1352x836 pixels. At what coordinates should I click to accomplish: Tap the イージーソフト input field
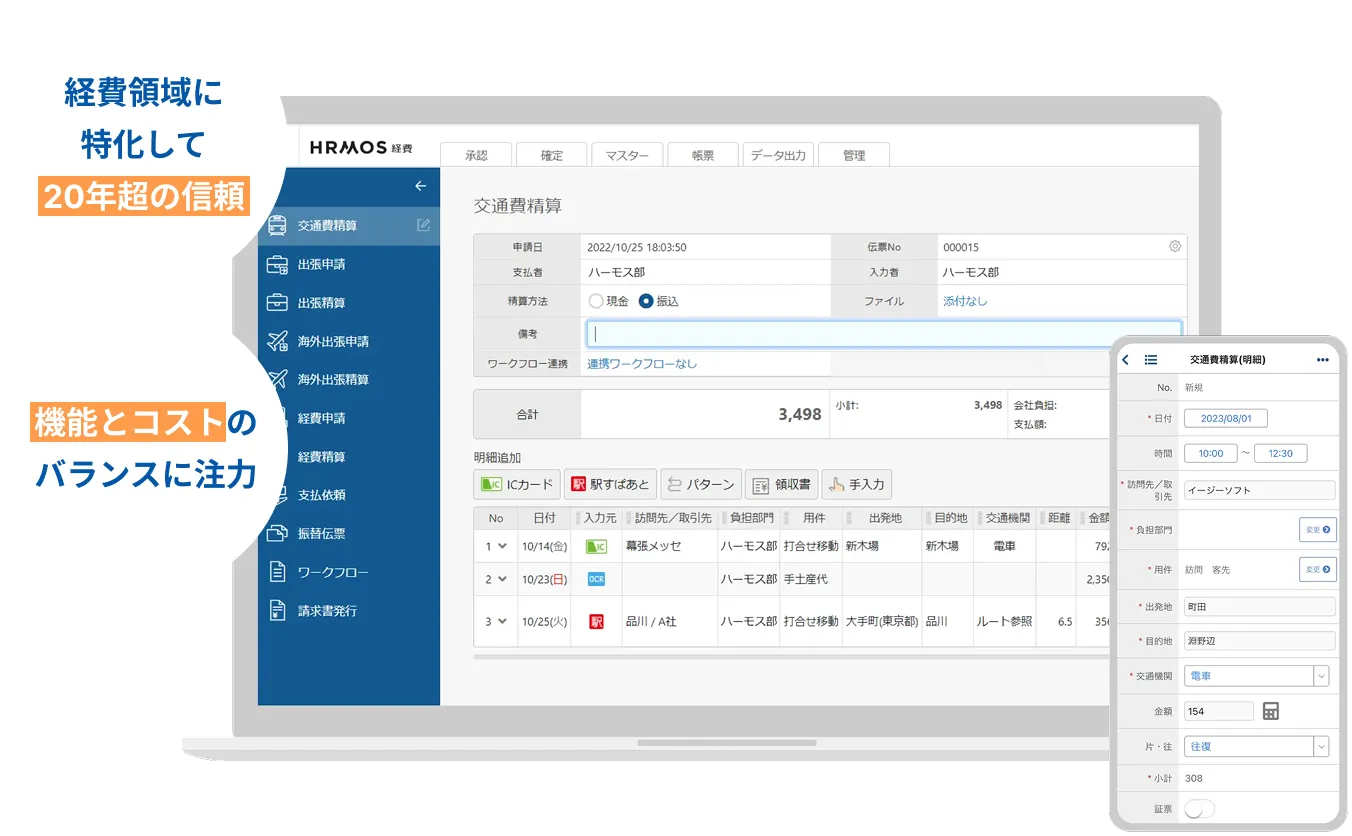click(1260, 490)
